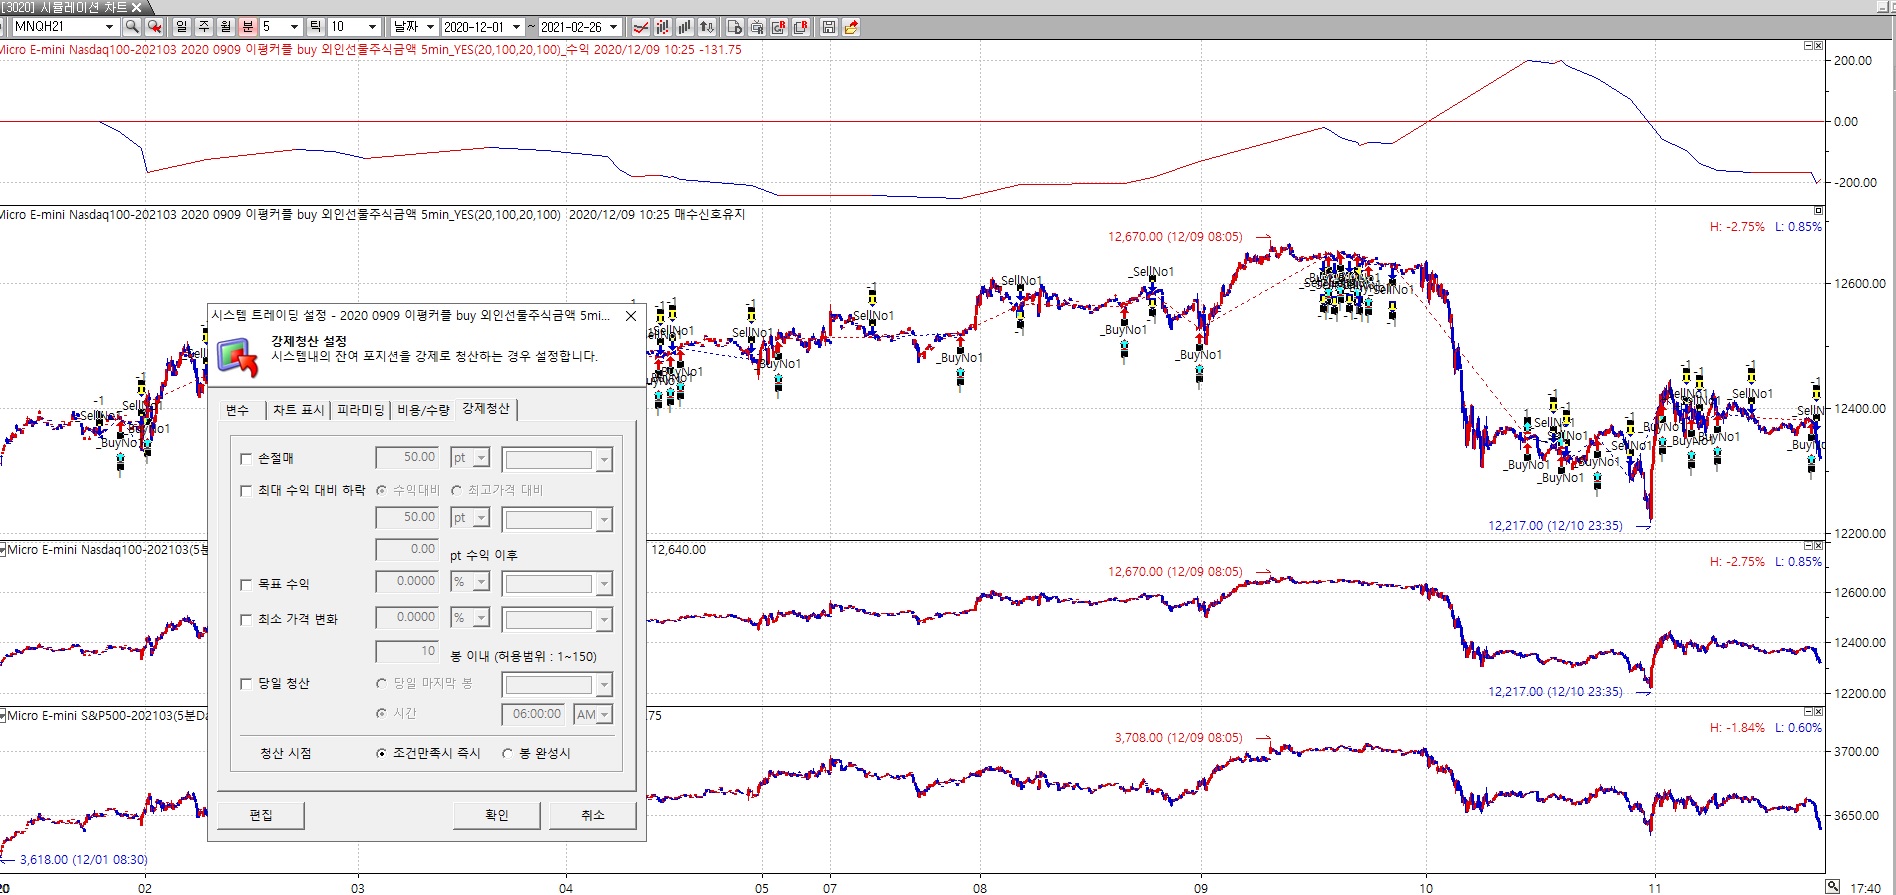This screenshot has width=1896, height=895.
Task: Open the MNQH21 symbol dropdown
Action: (109, 27)
